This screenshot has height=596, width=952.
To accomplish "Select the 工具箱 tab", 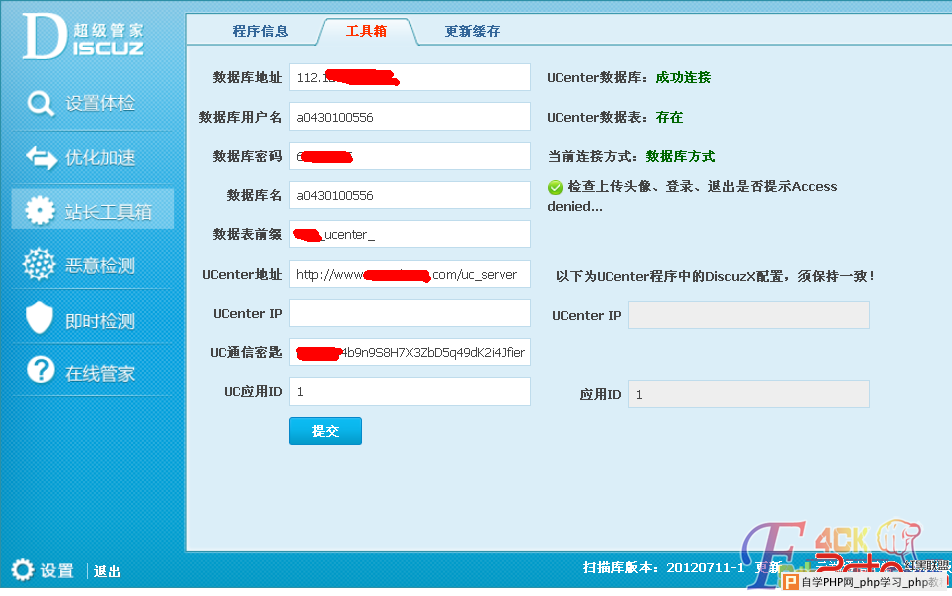I will click(366, 31).
